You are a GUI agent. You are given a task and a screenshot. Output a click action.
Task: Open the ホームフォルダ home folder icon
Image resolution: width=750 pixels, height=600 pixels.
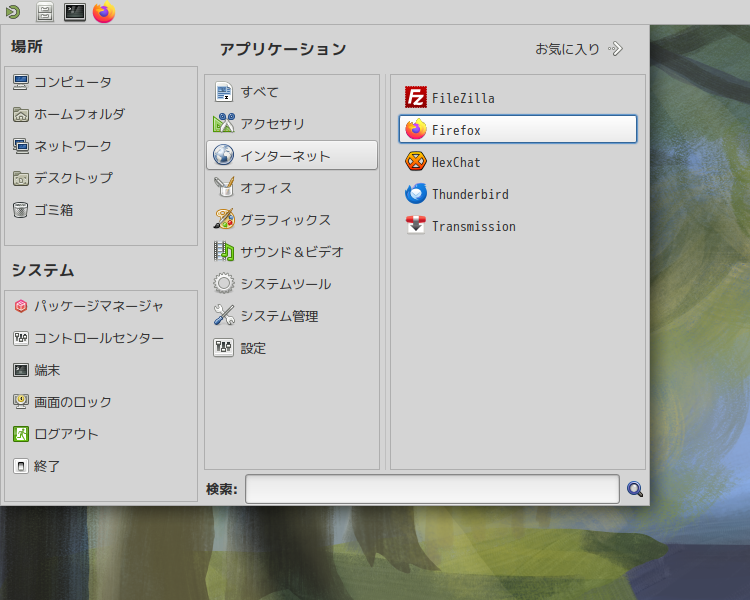[x=21, y=114]
